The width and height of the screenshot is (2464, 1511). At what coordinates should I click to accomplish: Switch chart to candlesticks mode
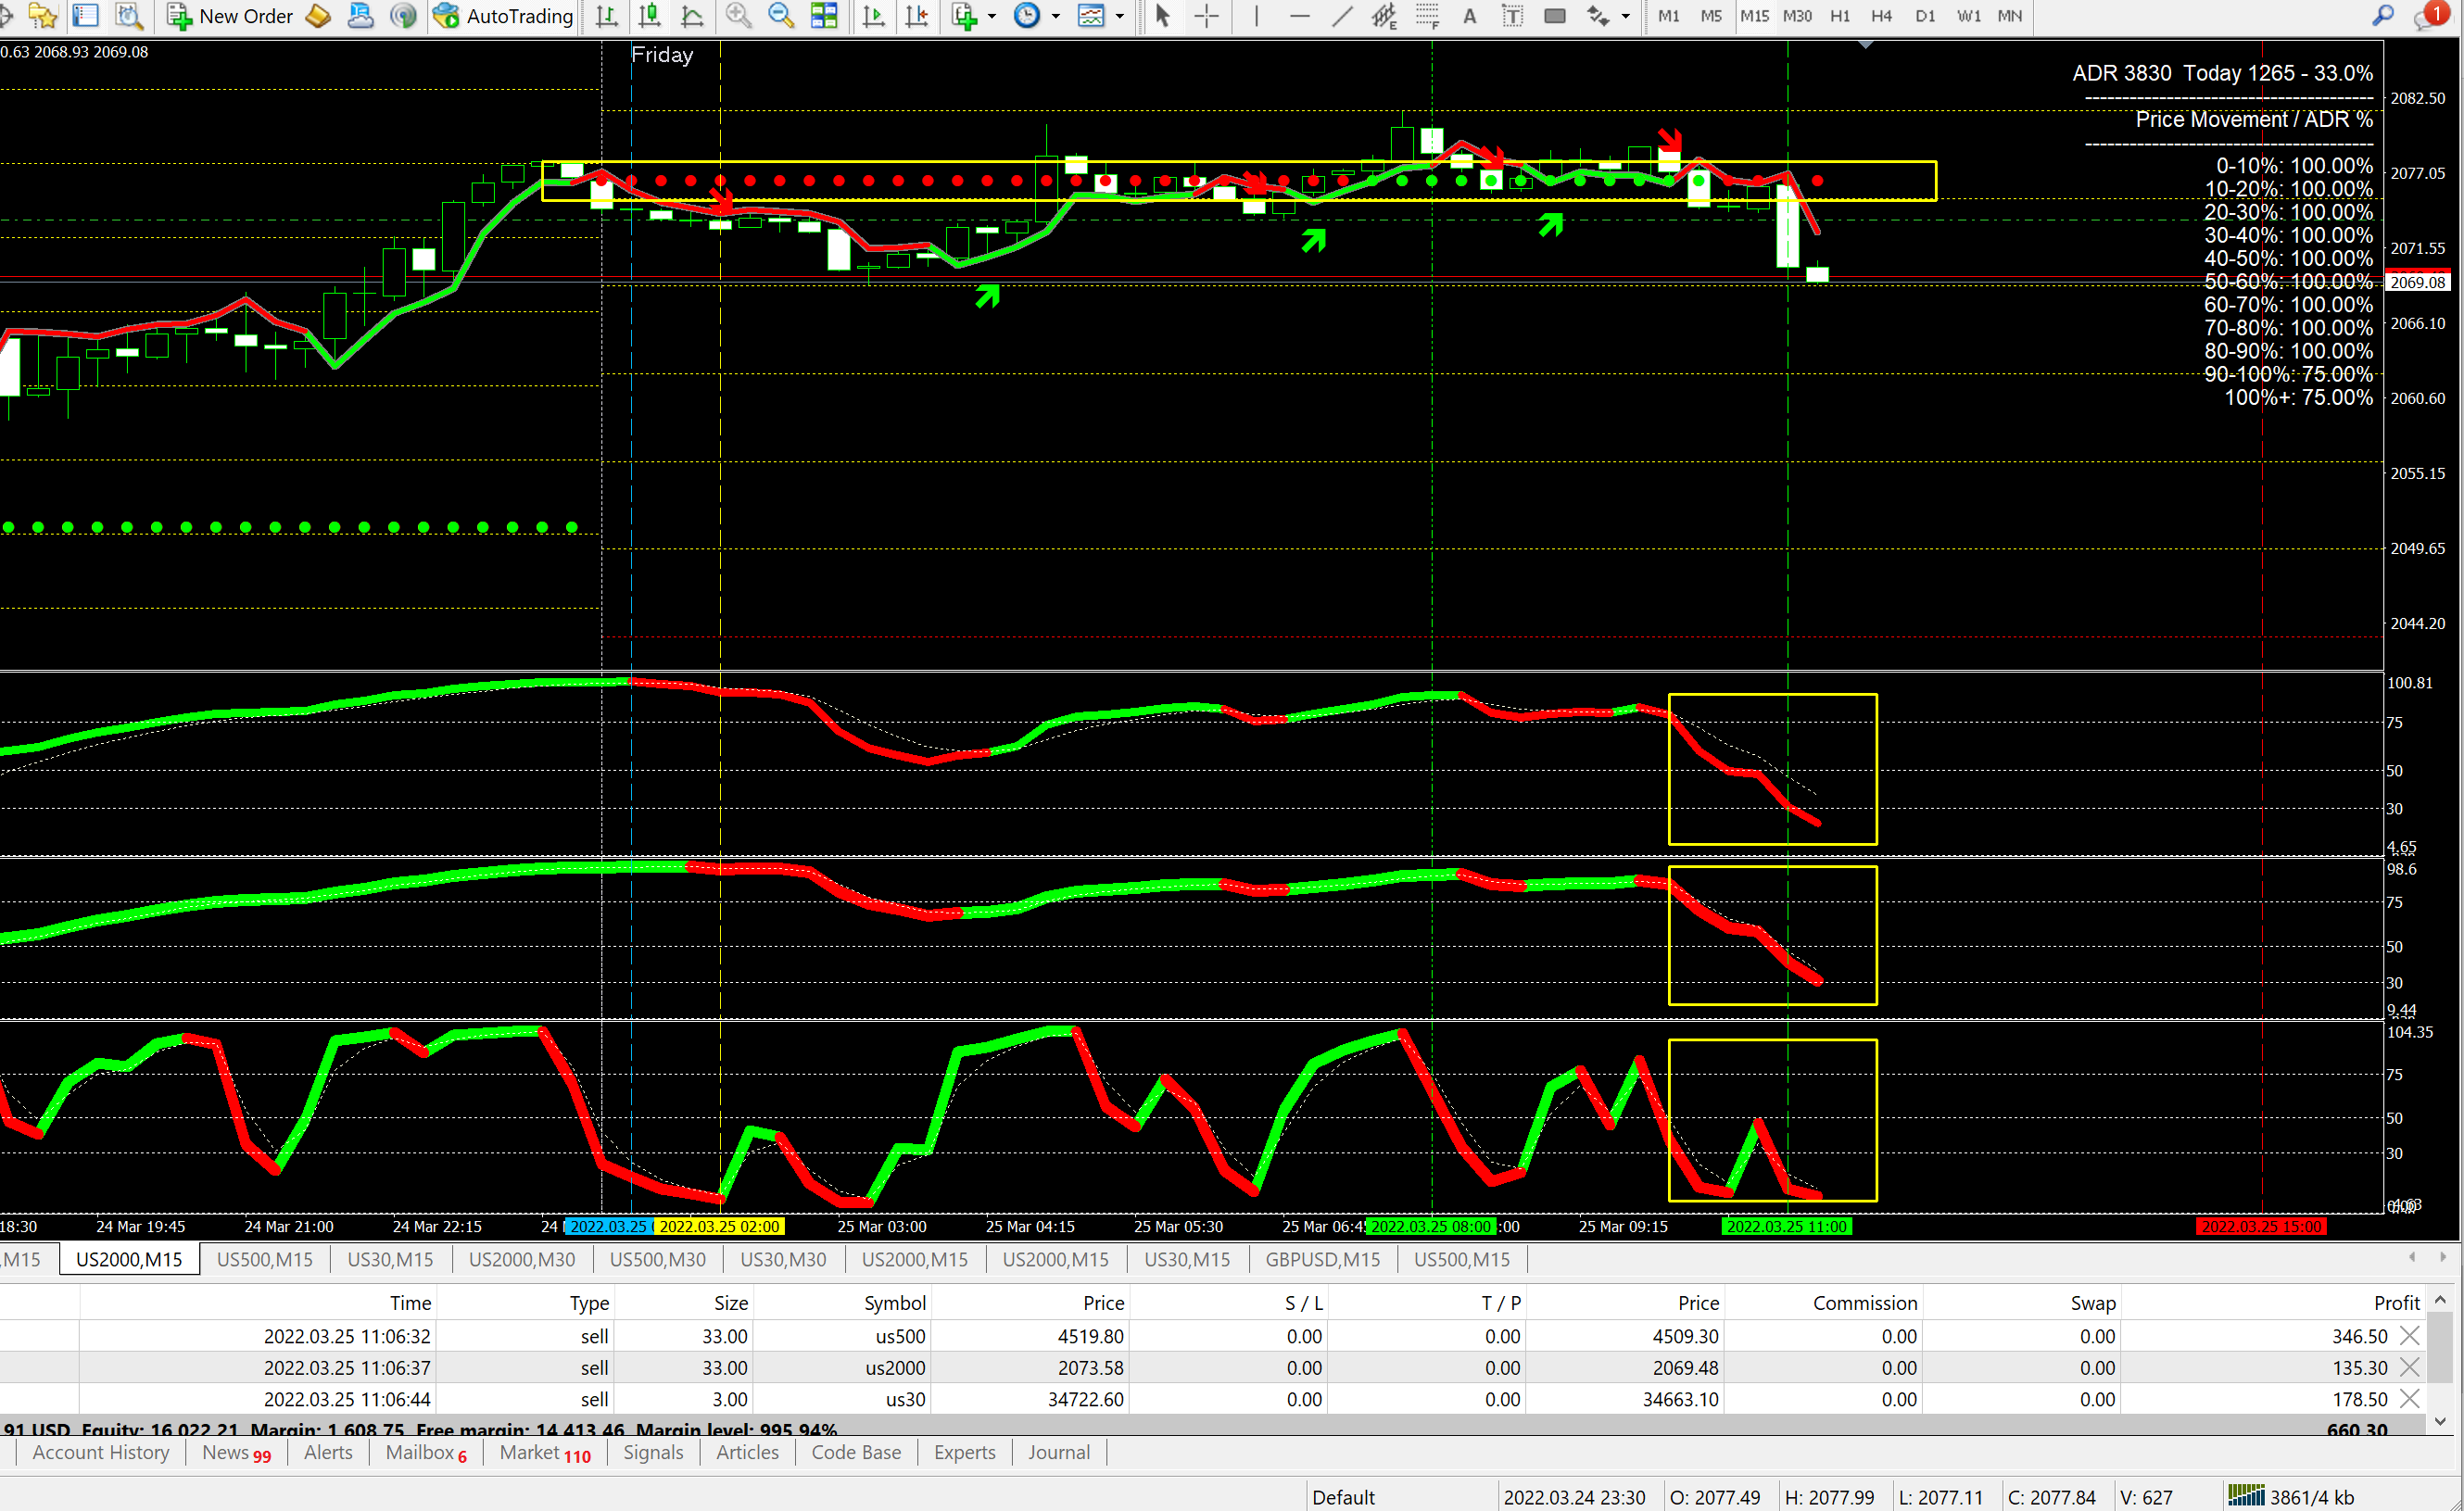click(649, 16)
